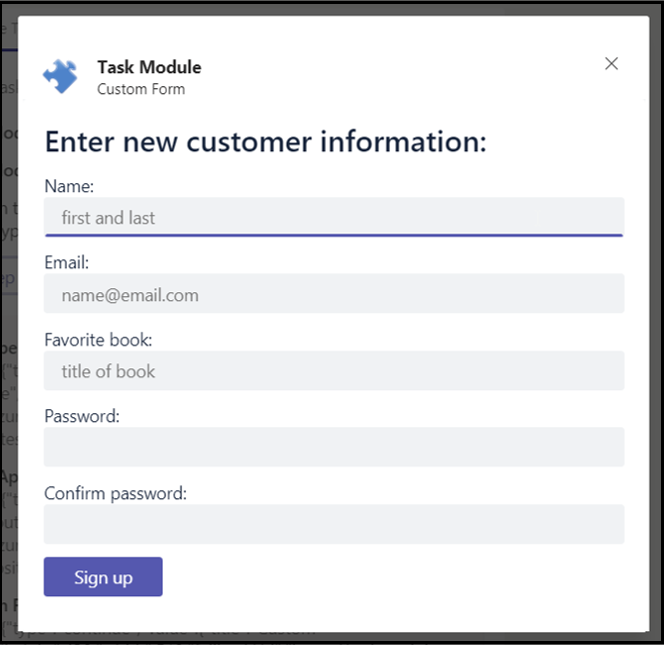This screenshot has width=664, height=645.
Task: Click the blue puzzle piece app icon
Action: click(x=60, y=76)
